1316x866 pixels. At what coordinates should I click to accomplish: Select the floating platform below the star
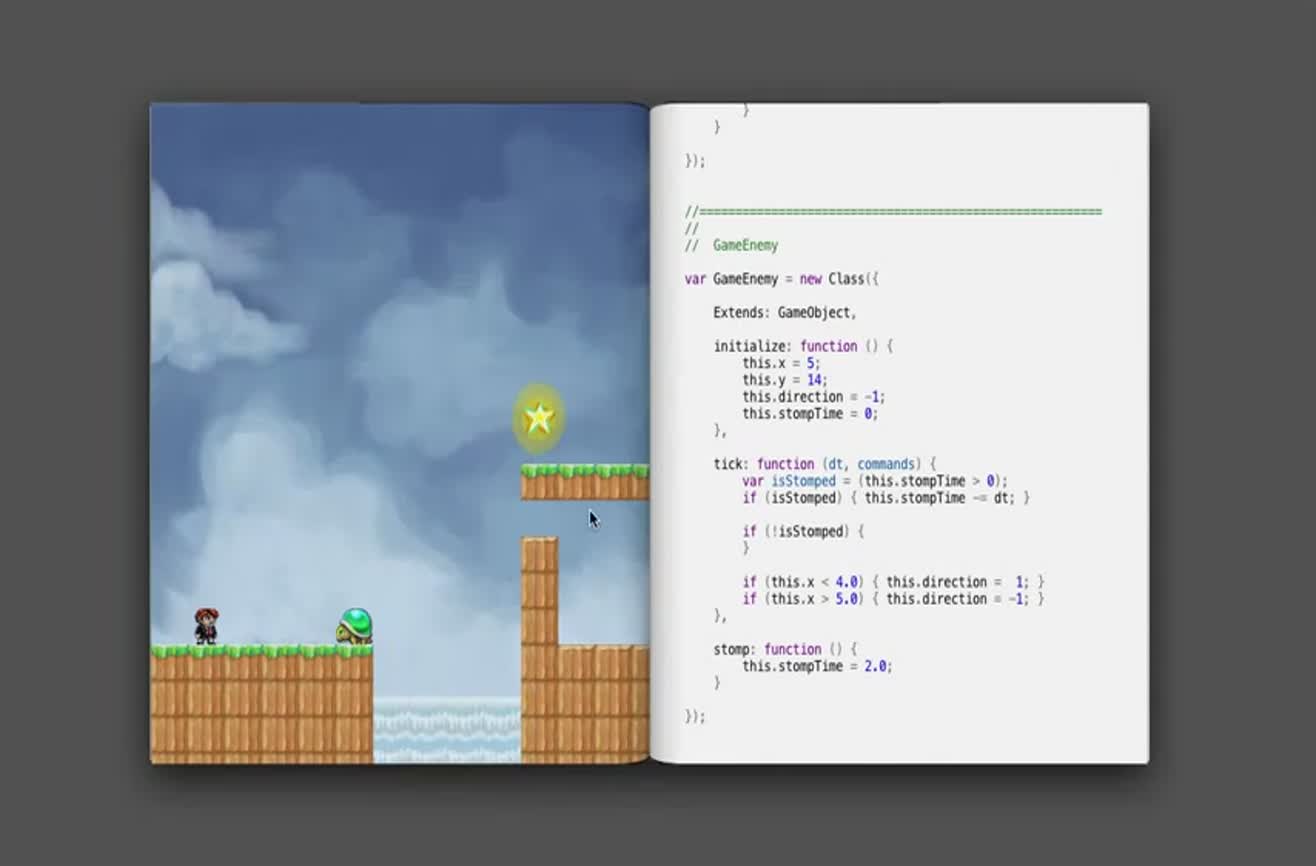point(585,480)
